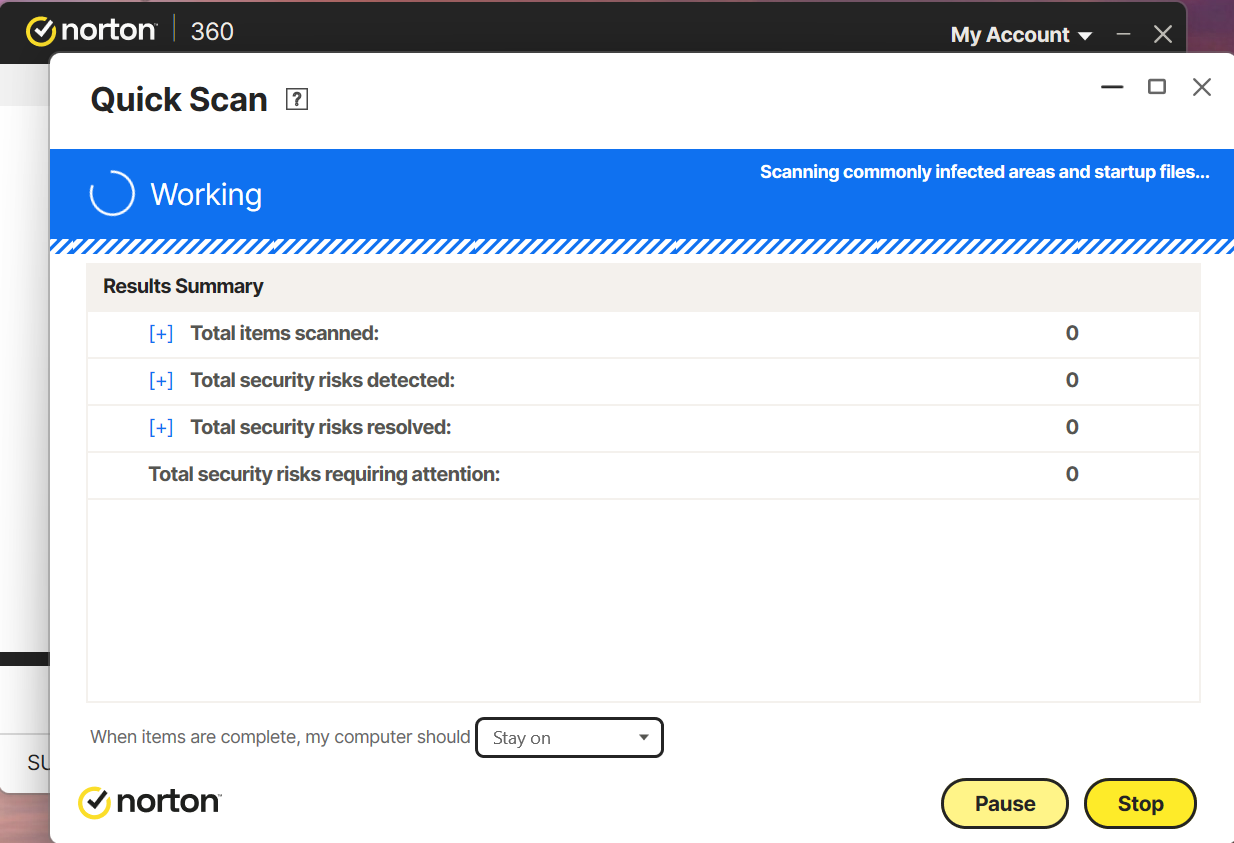Open the Quick Scan help icon

(297, 99)
